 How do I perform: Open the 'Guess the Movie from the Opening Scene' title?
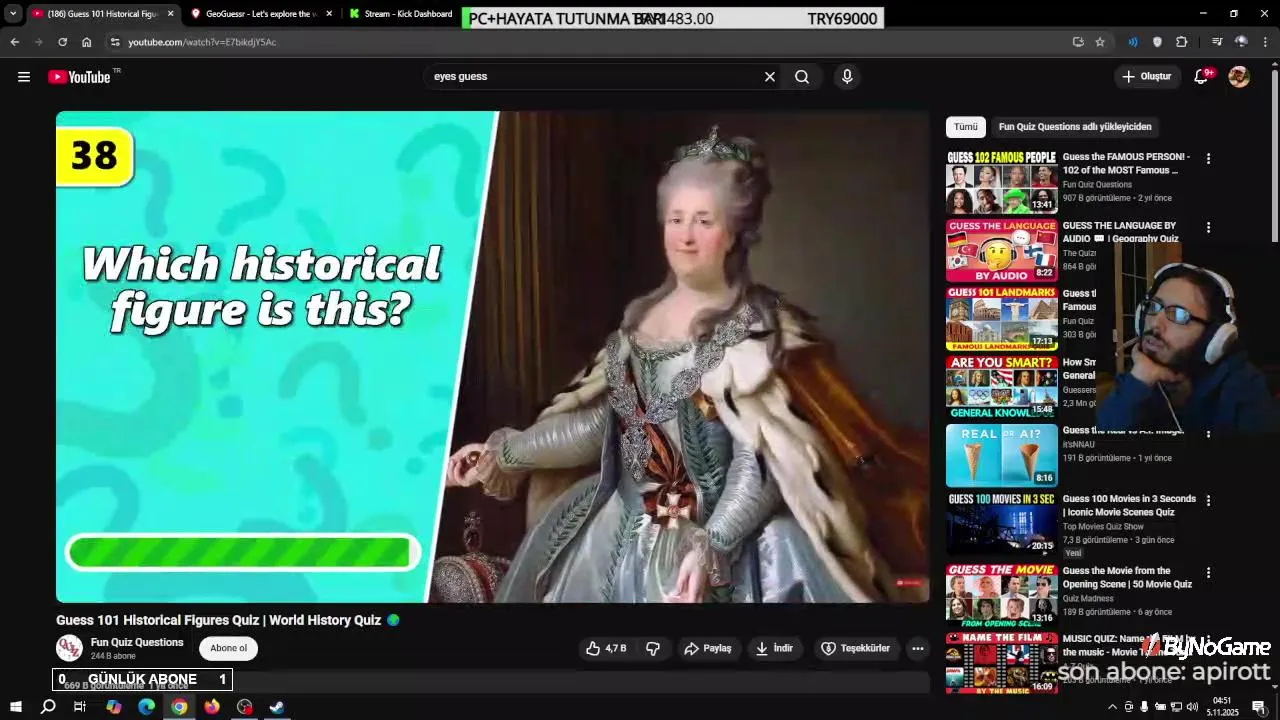(x=1128, y=577)
